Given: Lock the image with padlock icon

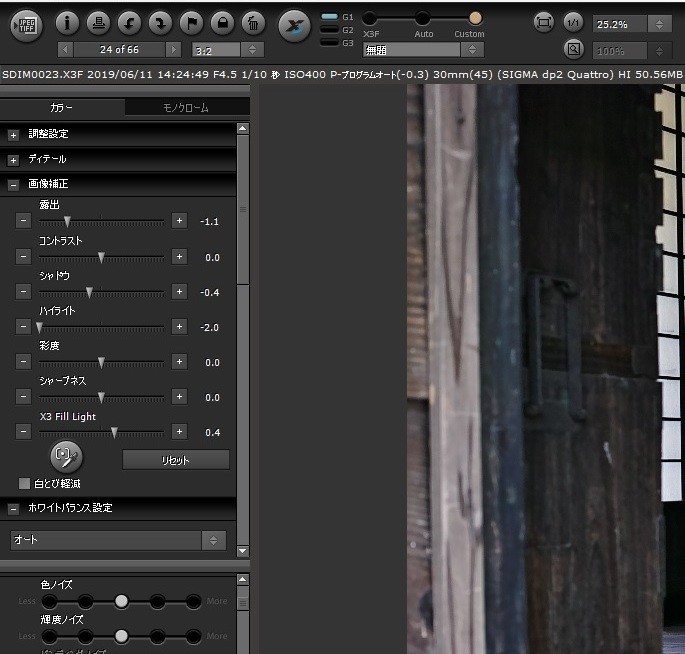Looking at the screenshot, I should click(x=222, y=23).
